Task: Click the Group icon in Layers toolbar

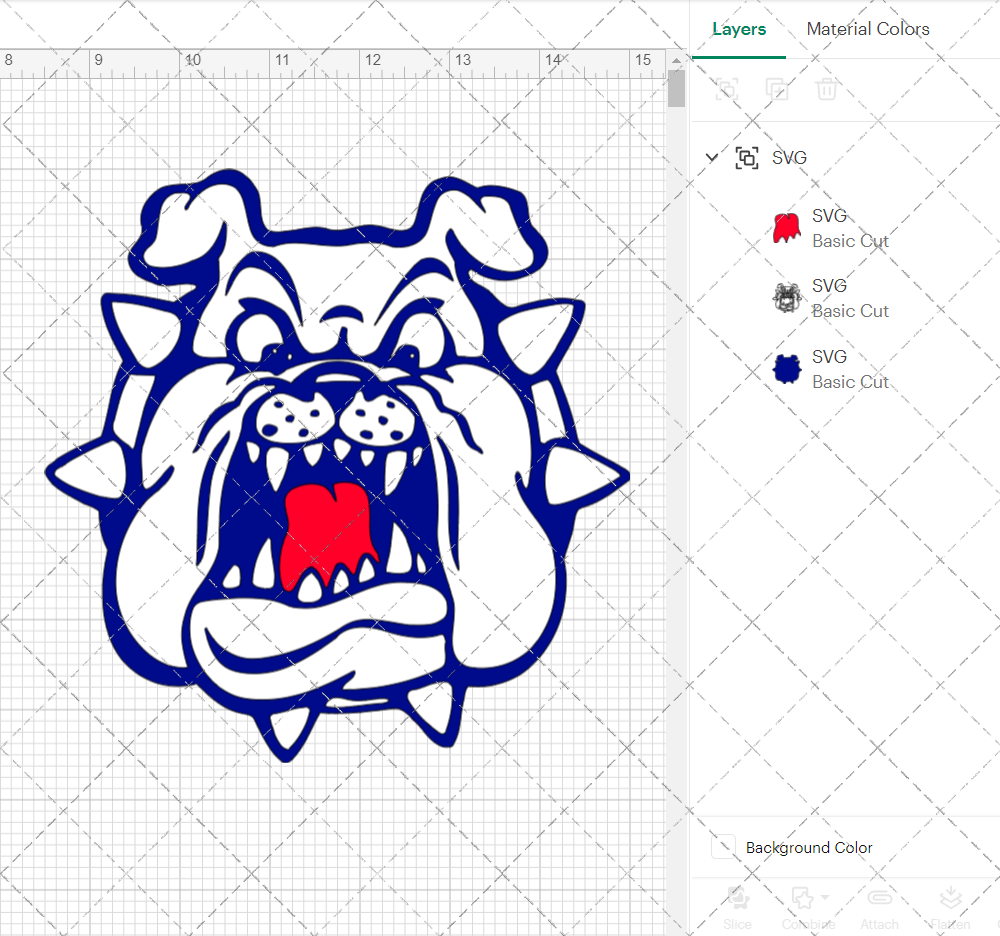Action: point(726,89)
